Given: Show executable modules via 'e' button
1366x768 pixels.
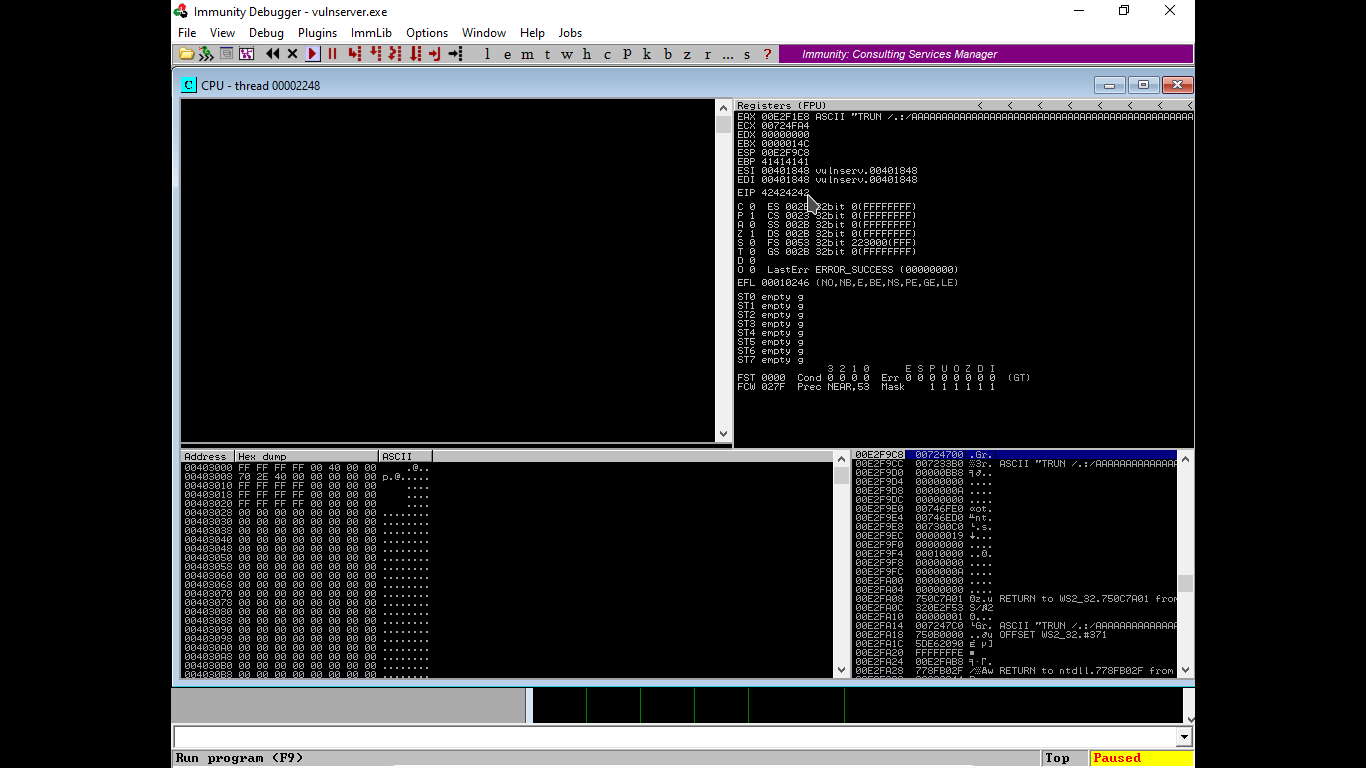Looking at the screenshot, I should pyautogui.click(x=507, y=54).
